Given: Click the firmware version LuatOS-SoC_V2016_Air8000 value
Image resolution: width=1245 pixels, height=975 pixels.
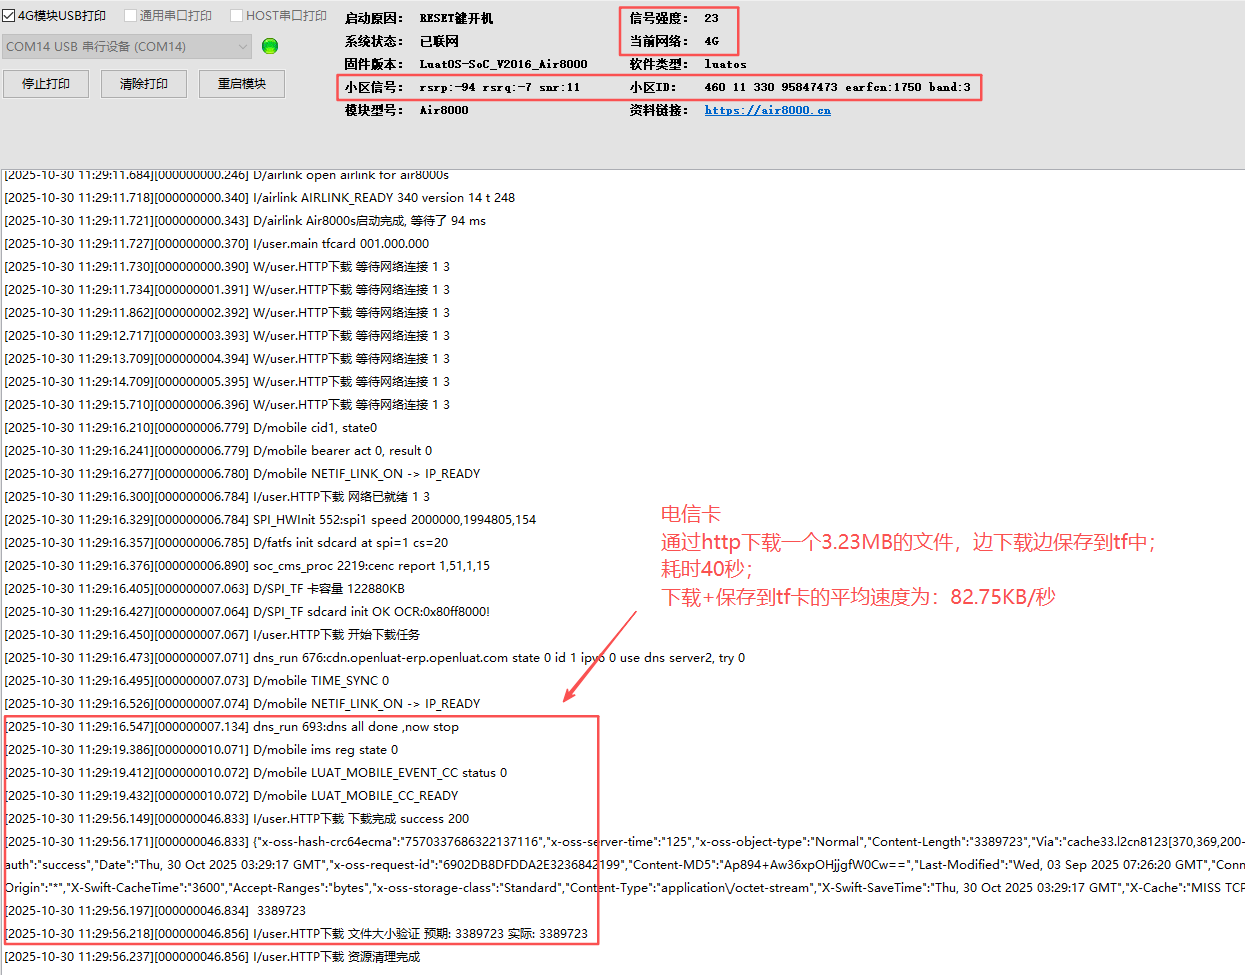Looking at the screenshot, I should point(503,64).
